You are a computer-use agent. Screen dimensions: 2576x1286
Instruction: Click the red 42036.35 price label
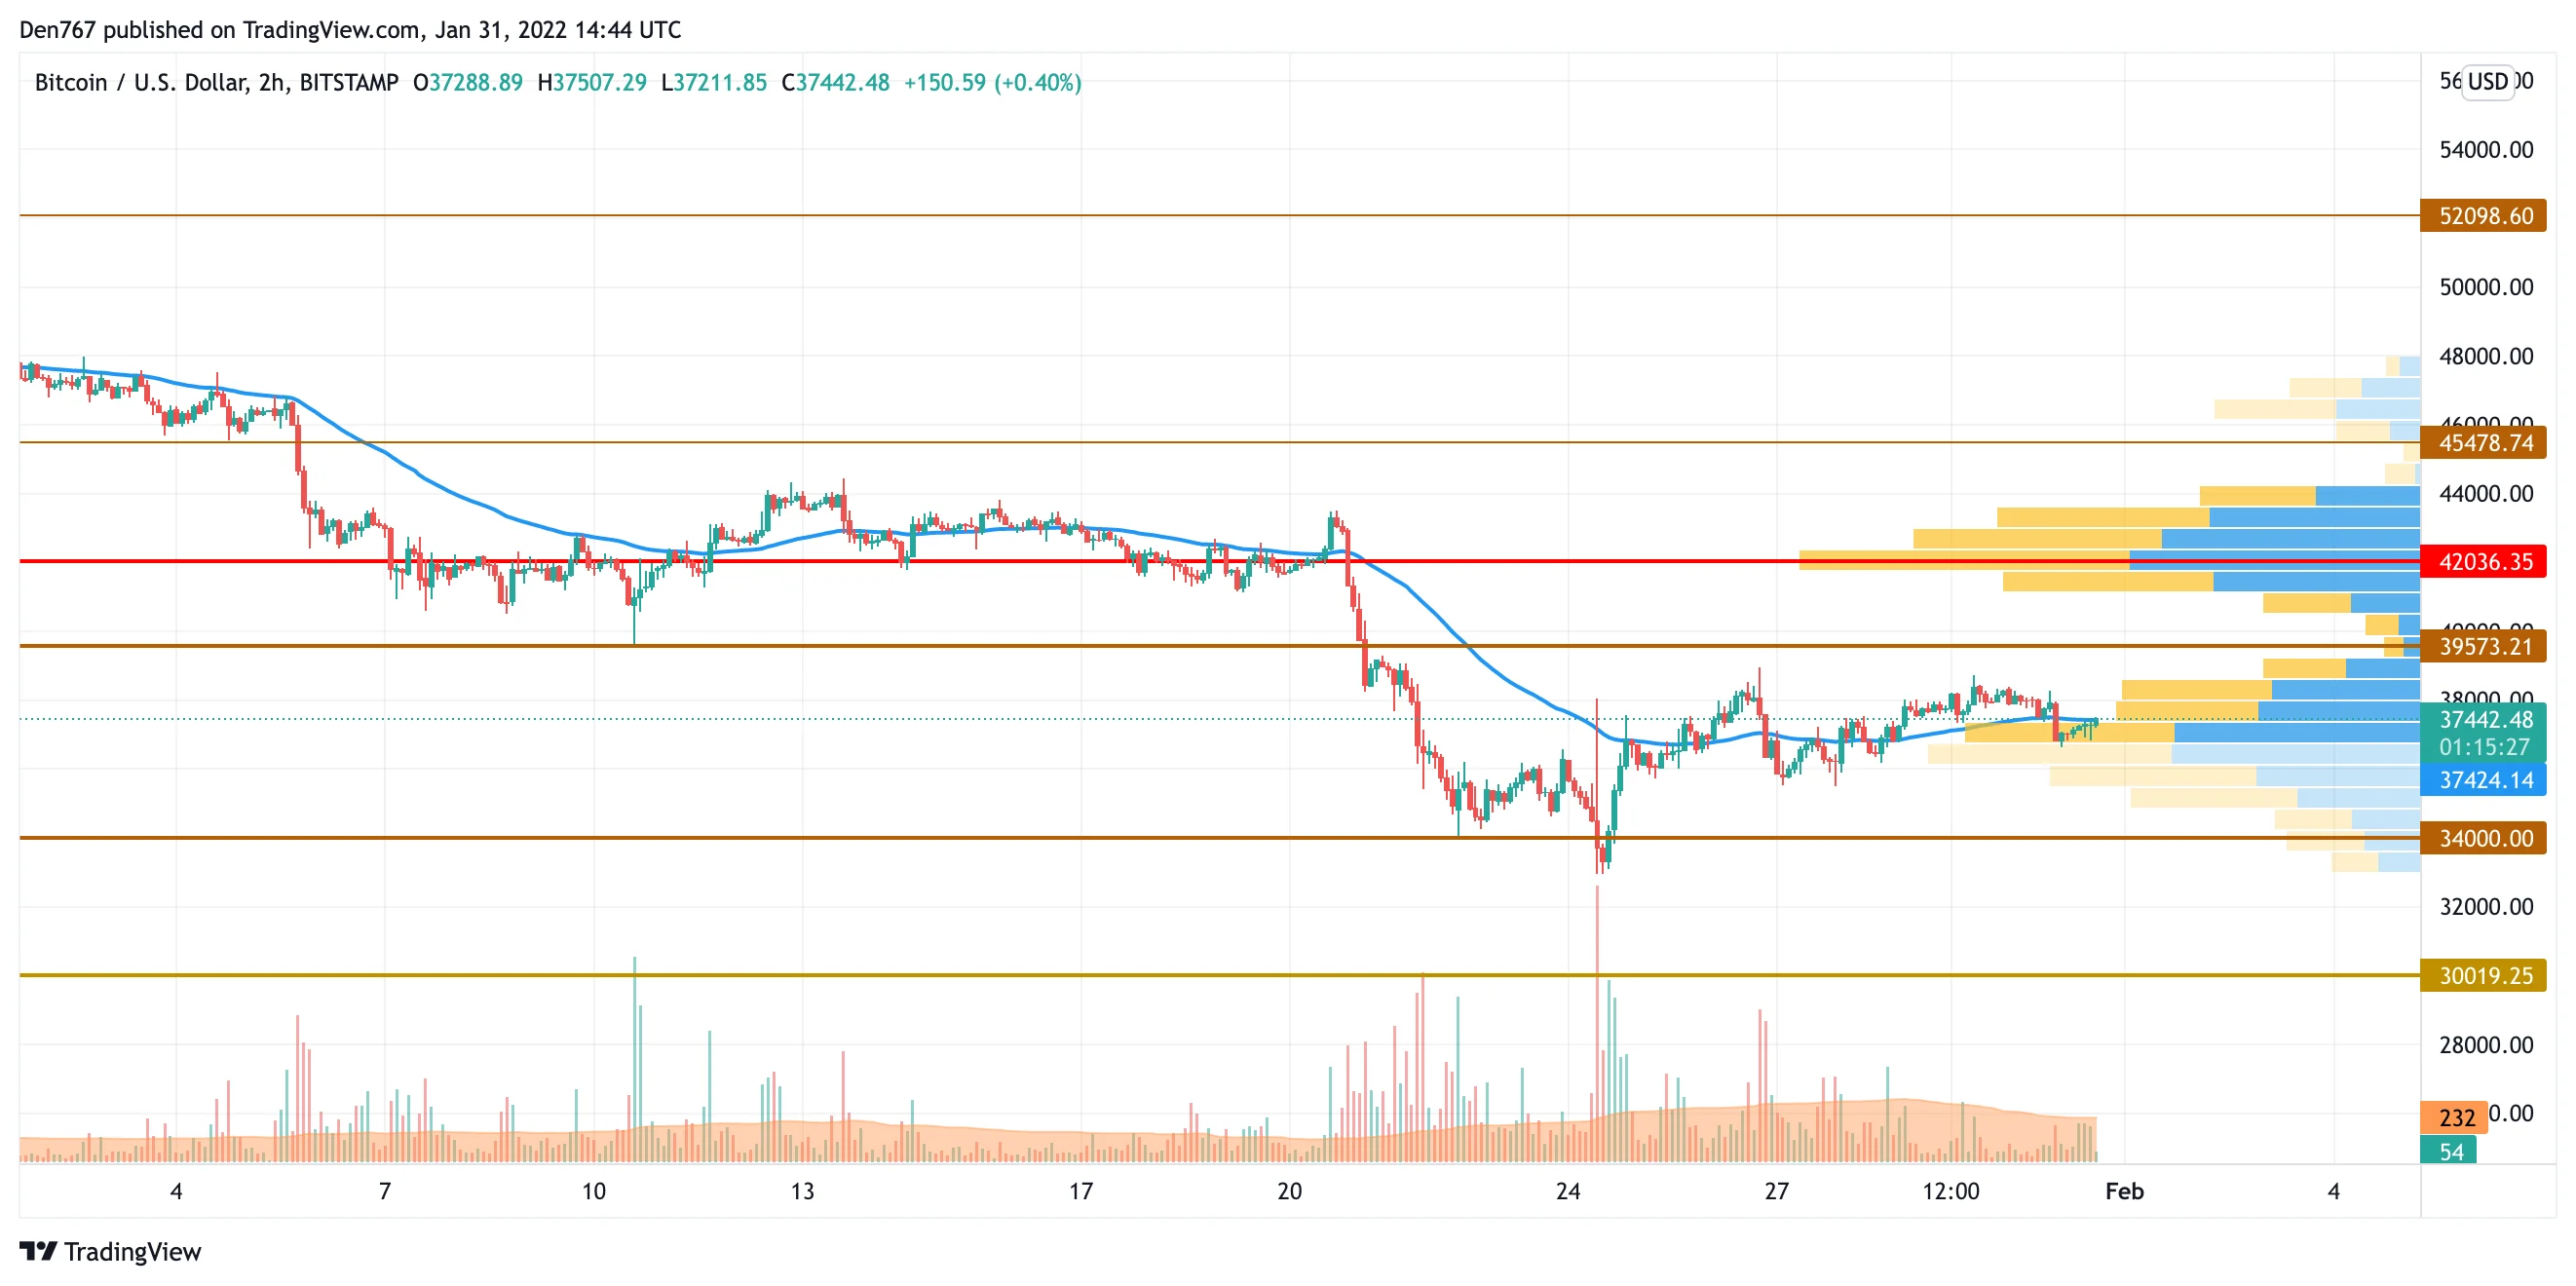[2484, 561]
